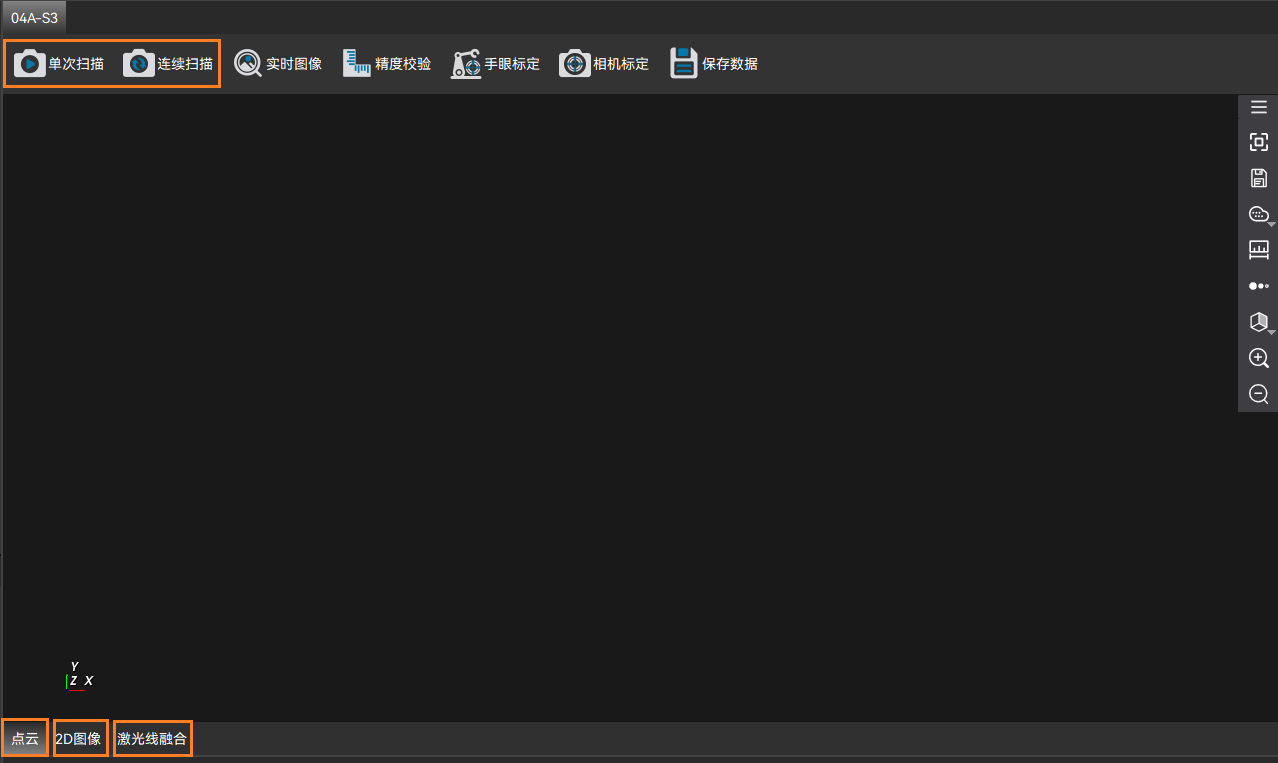Open the 激光线融合 tab
This screenshot has width=1278, height=763.
(152, 739)
